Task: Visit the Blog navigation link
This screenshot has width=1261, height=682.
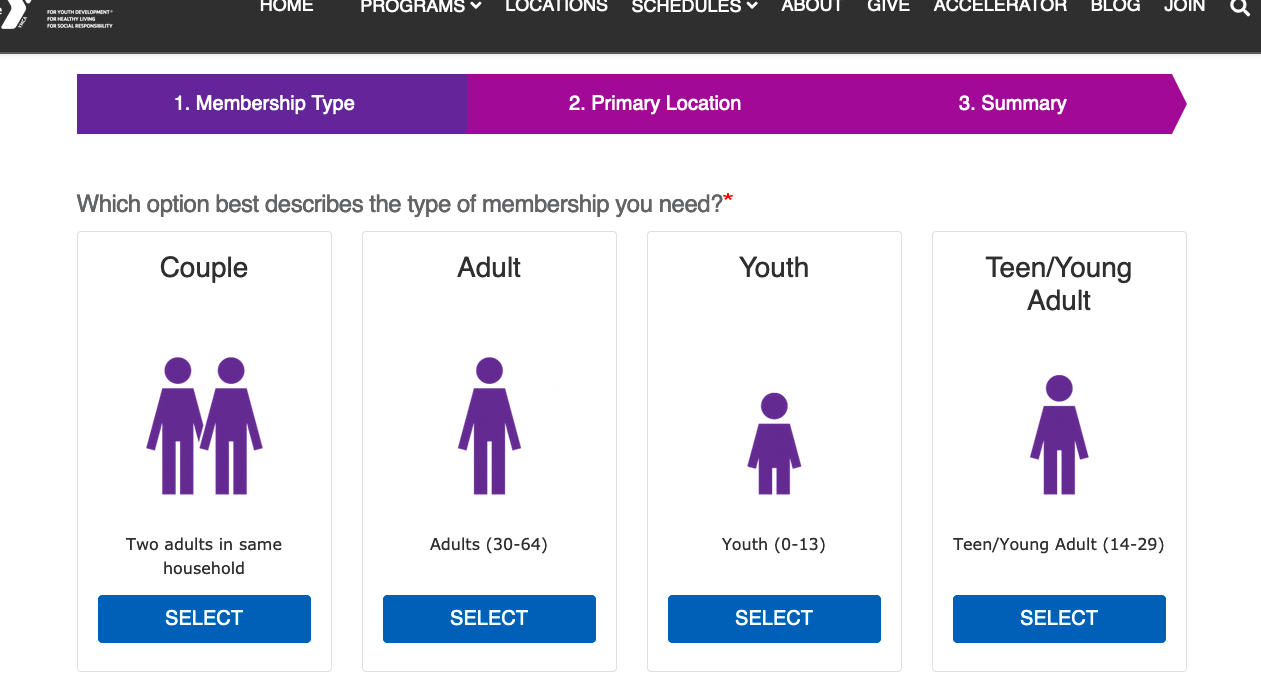Action: tap(1115, 6)
